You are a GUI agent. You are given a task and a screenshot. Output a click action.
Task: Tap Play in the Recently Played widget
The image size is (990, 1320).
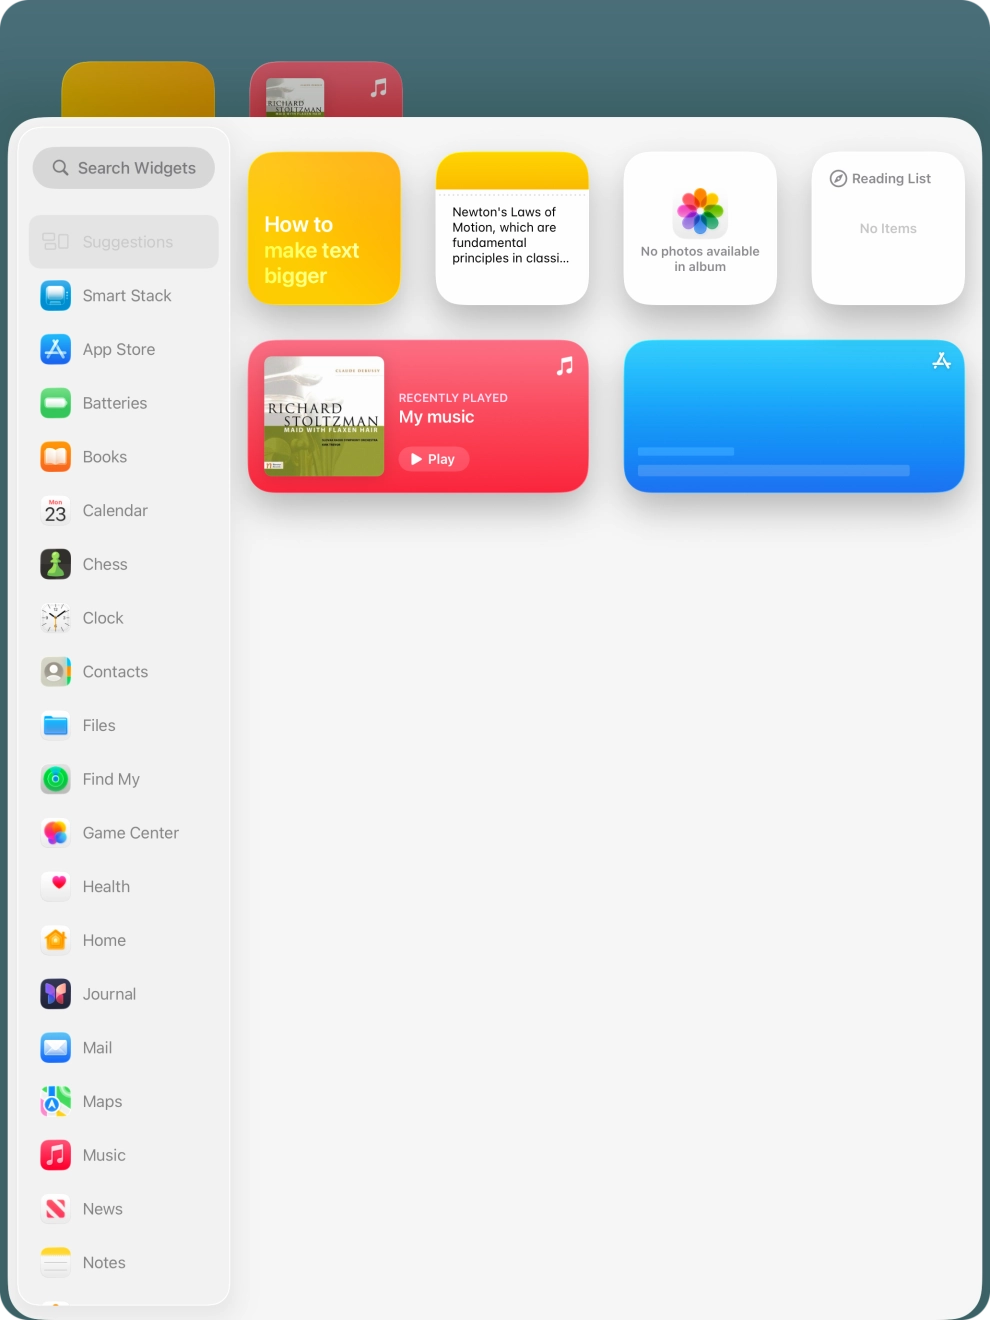434,459
